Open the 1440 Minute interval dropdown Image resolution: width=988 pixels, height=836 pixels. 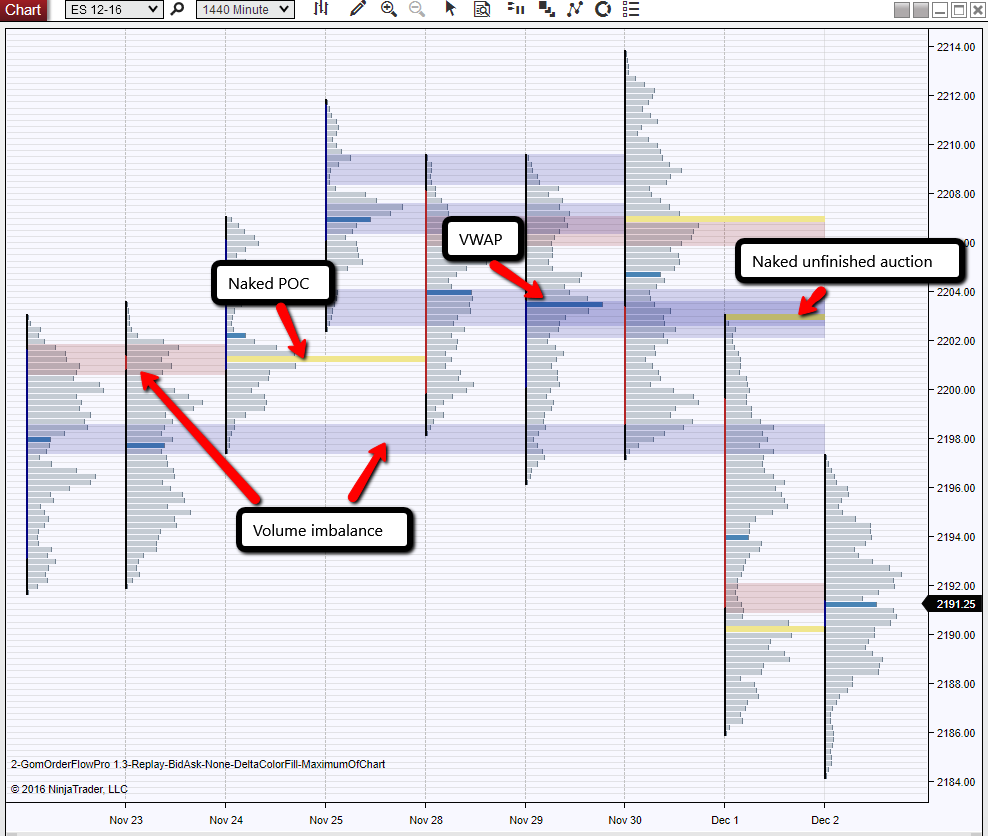tap(245, 9)
